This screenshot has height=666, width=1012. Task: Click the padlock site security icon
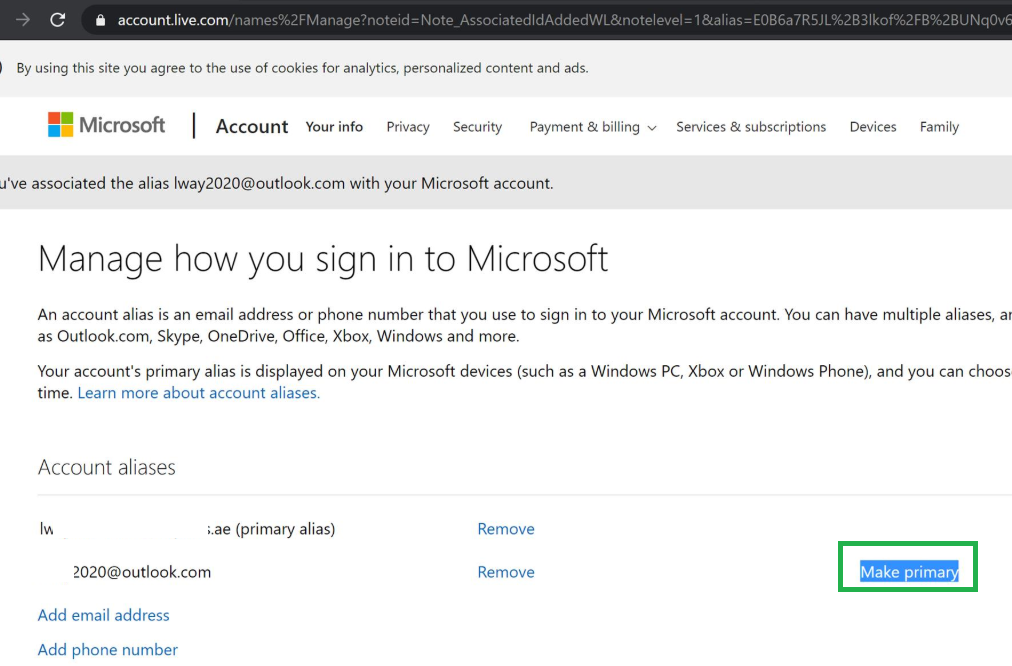100,21
